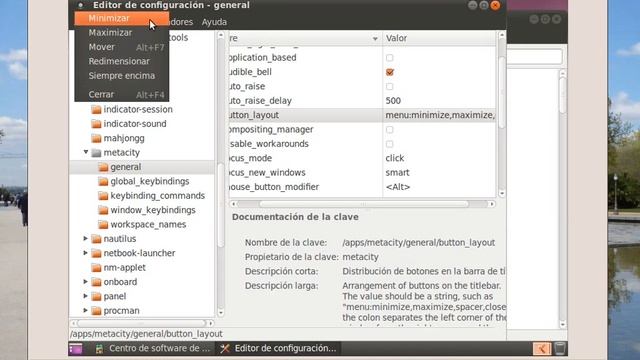Expand the nautilus tree node
640x360 pixels.
(86, 238)
